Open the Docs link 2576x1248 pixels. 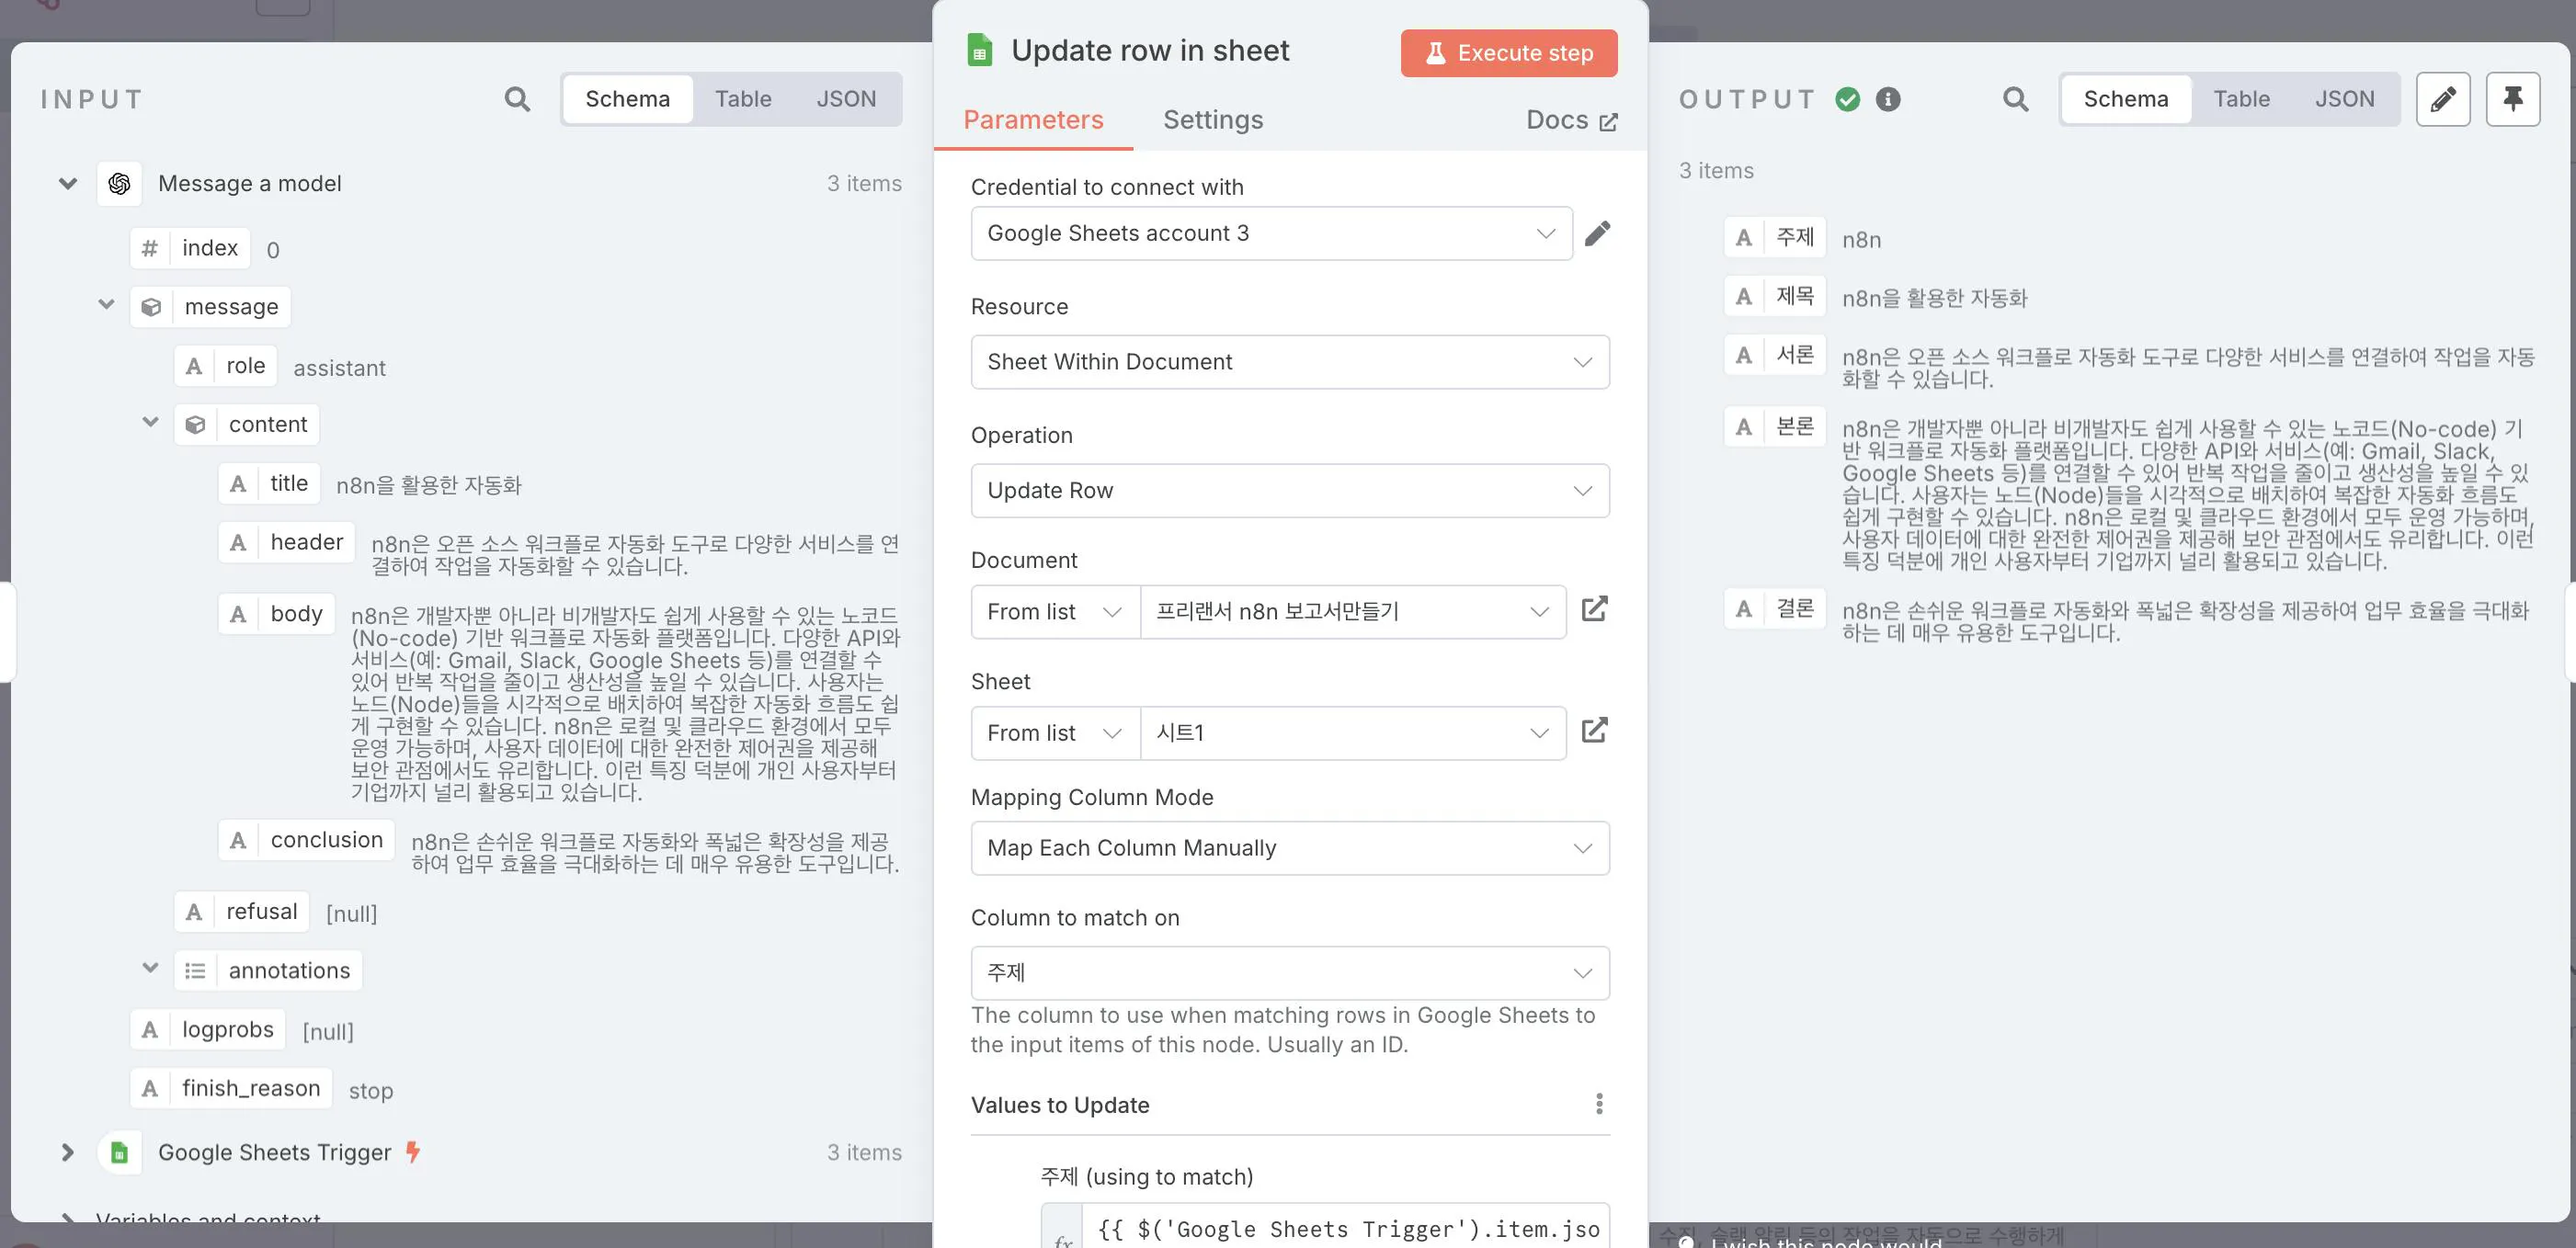point(1571,120)
